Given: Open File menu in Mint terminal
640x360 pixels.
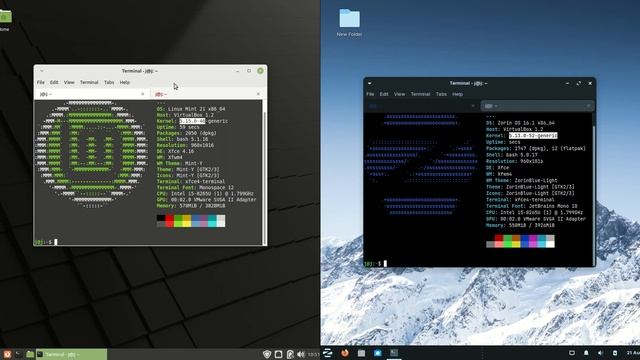Looking at the screenshot, I should pos(41,82).
